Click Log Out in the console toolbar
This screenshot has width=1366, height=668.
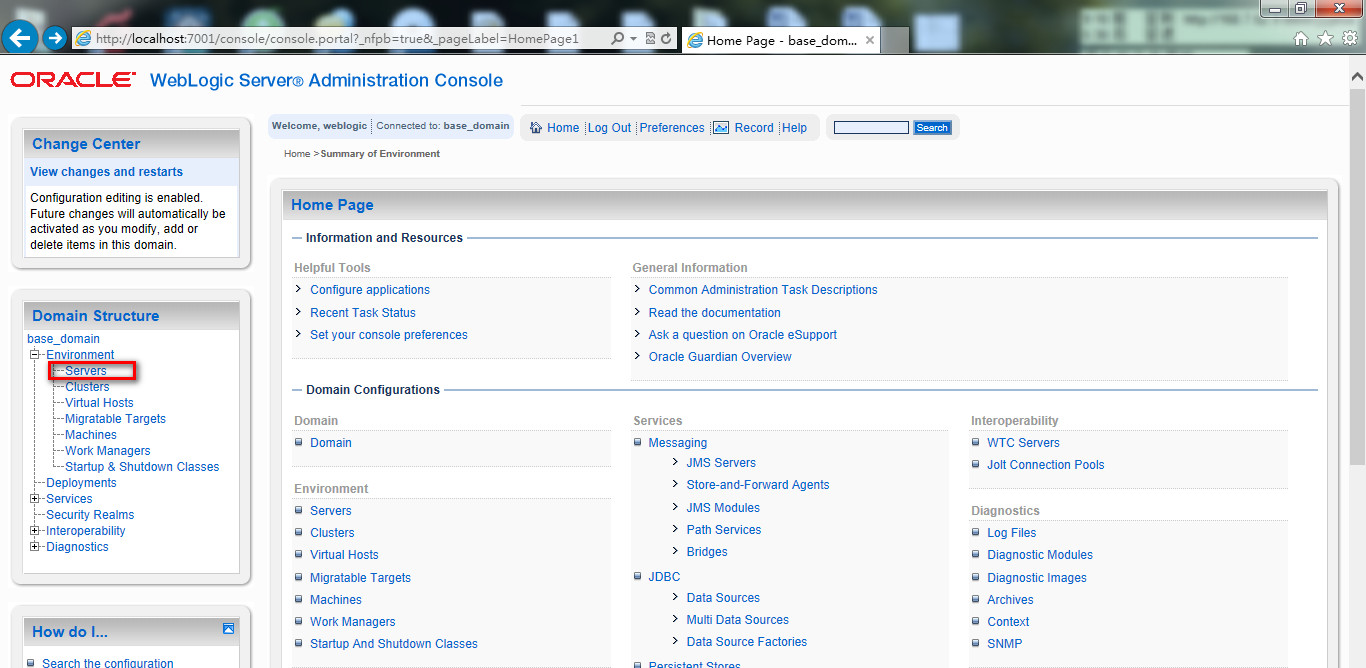(x=609, y=128)
